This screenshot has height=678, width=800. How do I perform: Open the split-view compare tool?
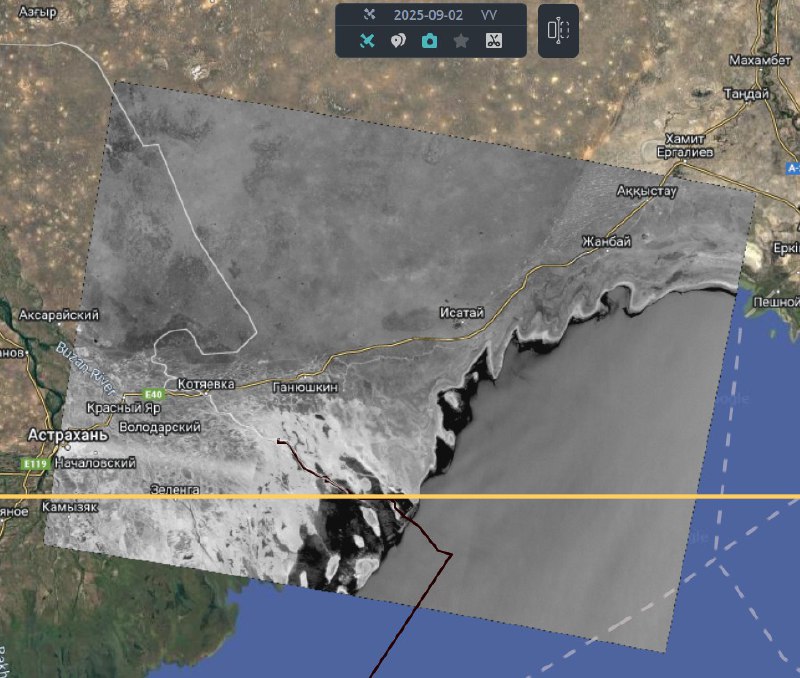pyautogui.click(x=558, y=31)
